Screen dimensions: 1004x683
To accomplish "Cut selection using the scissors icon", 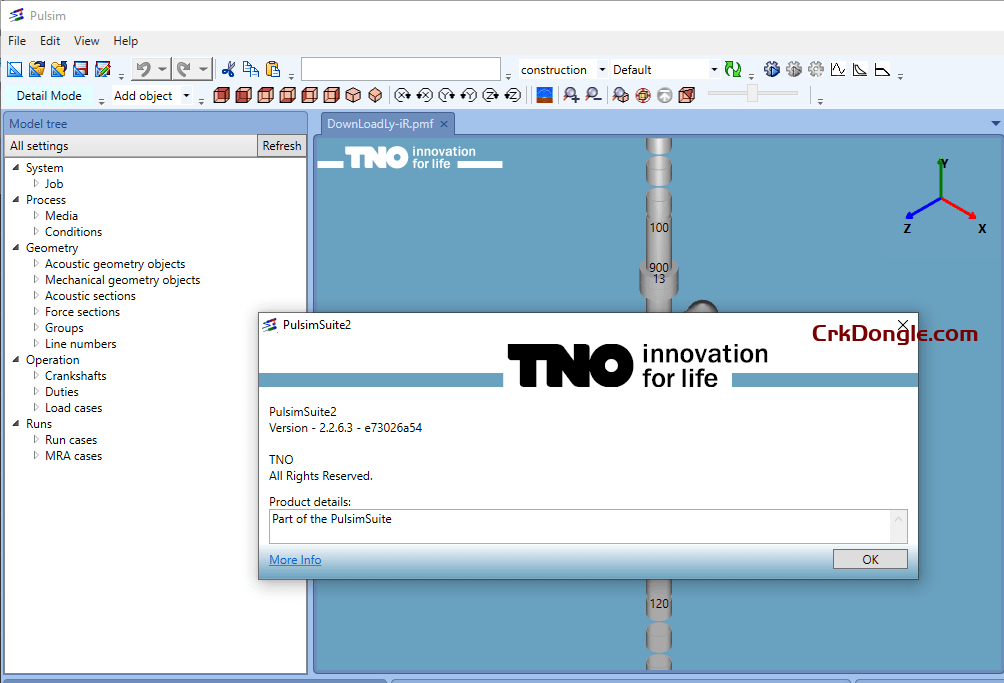I will 229,69.
